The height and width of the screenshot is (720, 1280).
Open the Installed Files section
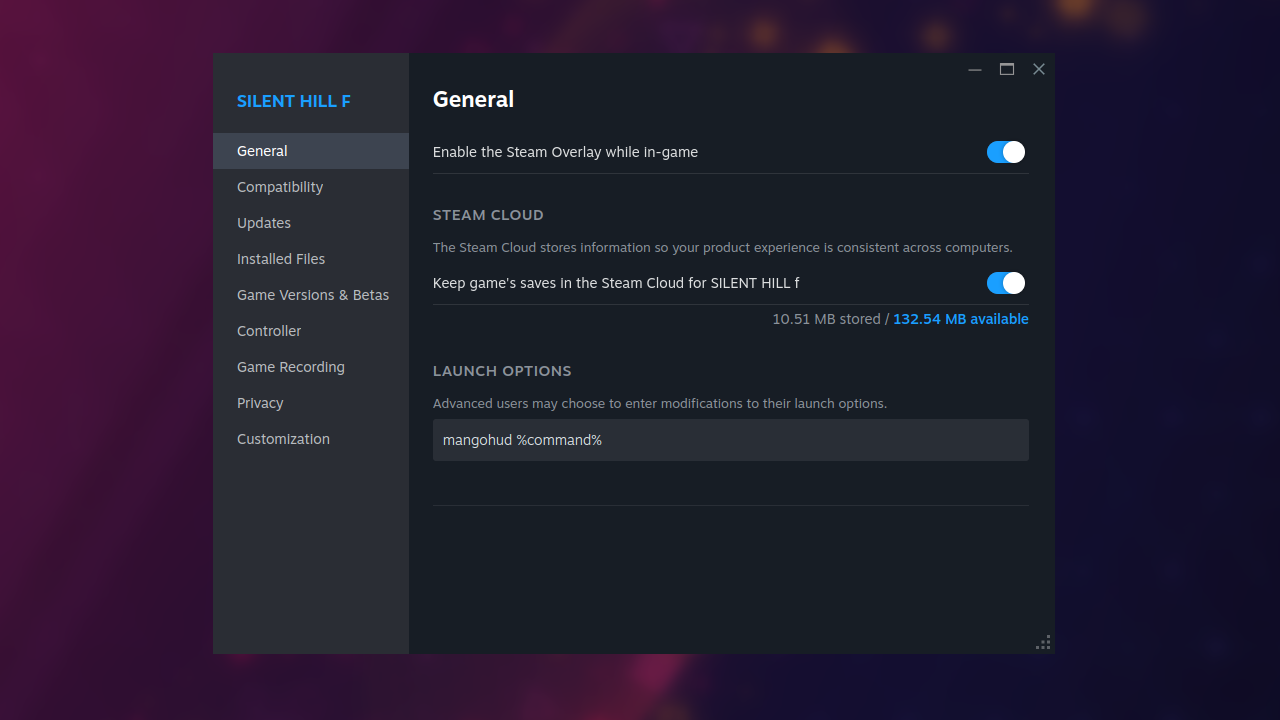click(280, 258)
